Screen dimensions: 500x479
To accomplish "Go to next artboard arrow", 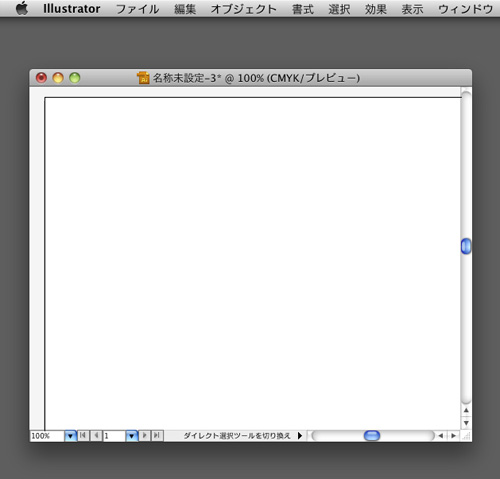I will coord(144,435).
